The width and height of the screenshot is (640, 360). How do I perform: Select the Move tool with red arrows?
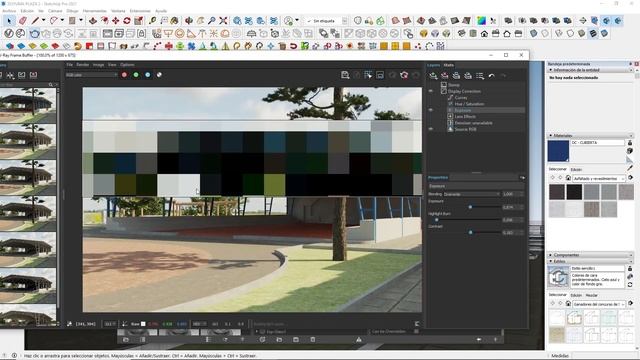point(116,20)
